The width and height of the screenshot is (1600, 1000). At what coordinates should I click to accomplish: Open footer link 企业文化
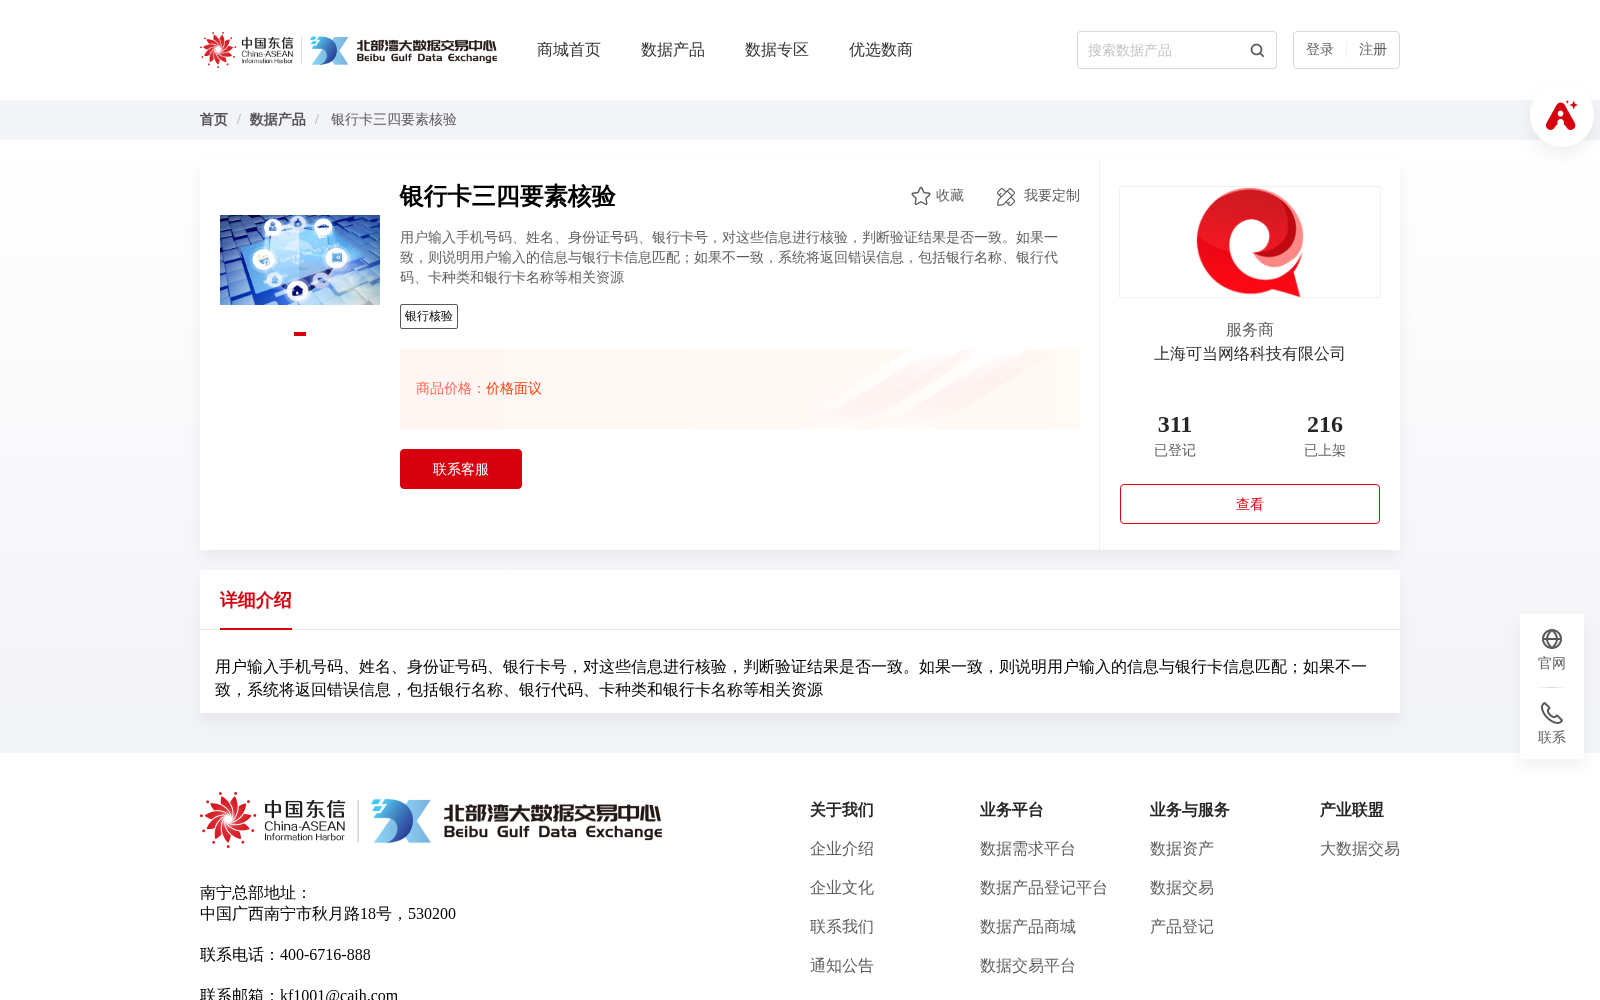point(842,888)
